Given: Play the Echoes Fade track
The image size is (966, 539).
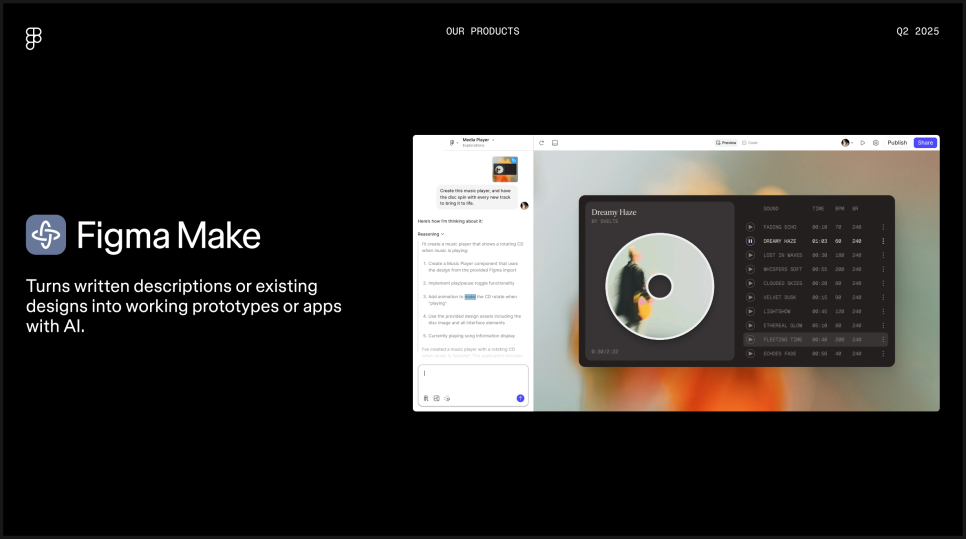Looking at the screenshot, I should [x=750, y=354].
